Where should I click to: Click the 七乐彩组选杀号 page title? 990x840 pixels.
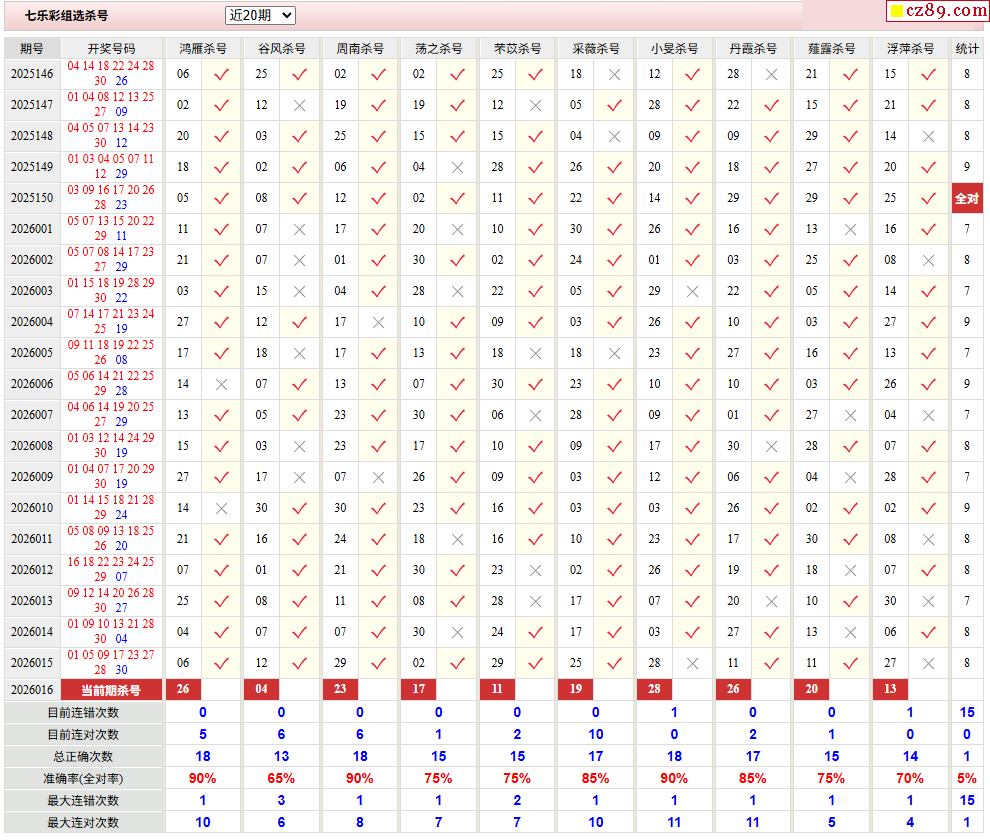[67, 16]
